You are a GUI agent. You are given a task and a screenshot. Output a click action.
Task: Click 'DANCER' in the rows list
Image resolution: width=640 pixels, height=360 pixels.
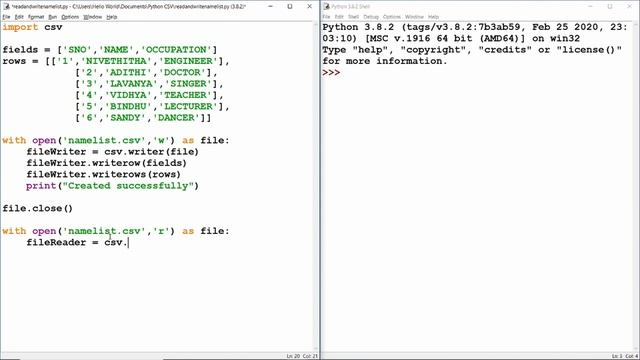pyautogui.click(x=179, y=118)
